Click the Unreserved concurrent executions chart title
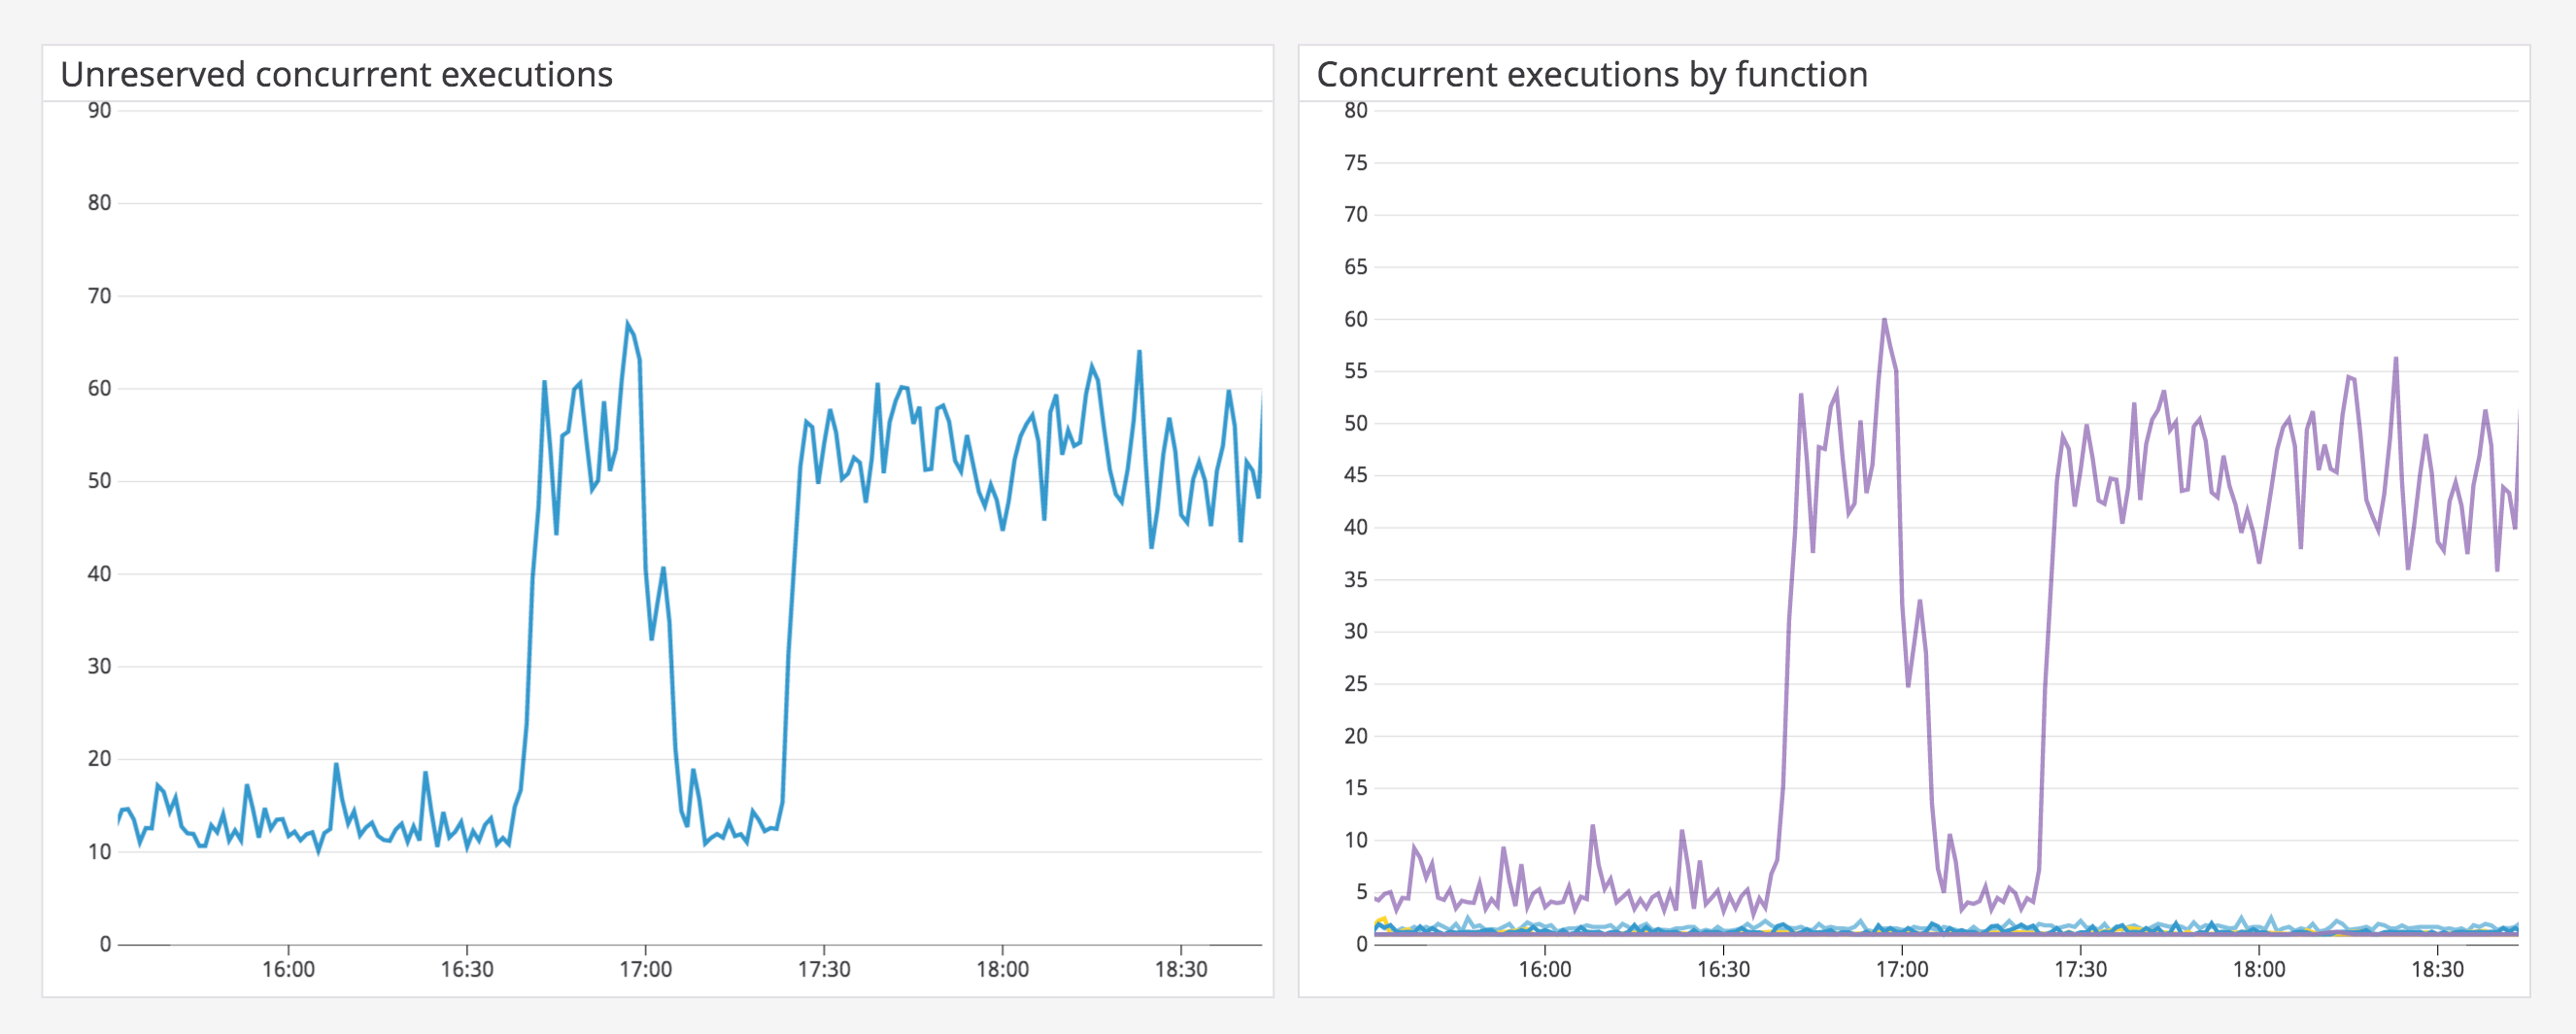 (x=335, y=75)
